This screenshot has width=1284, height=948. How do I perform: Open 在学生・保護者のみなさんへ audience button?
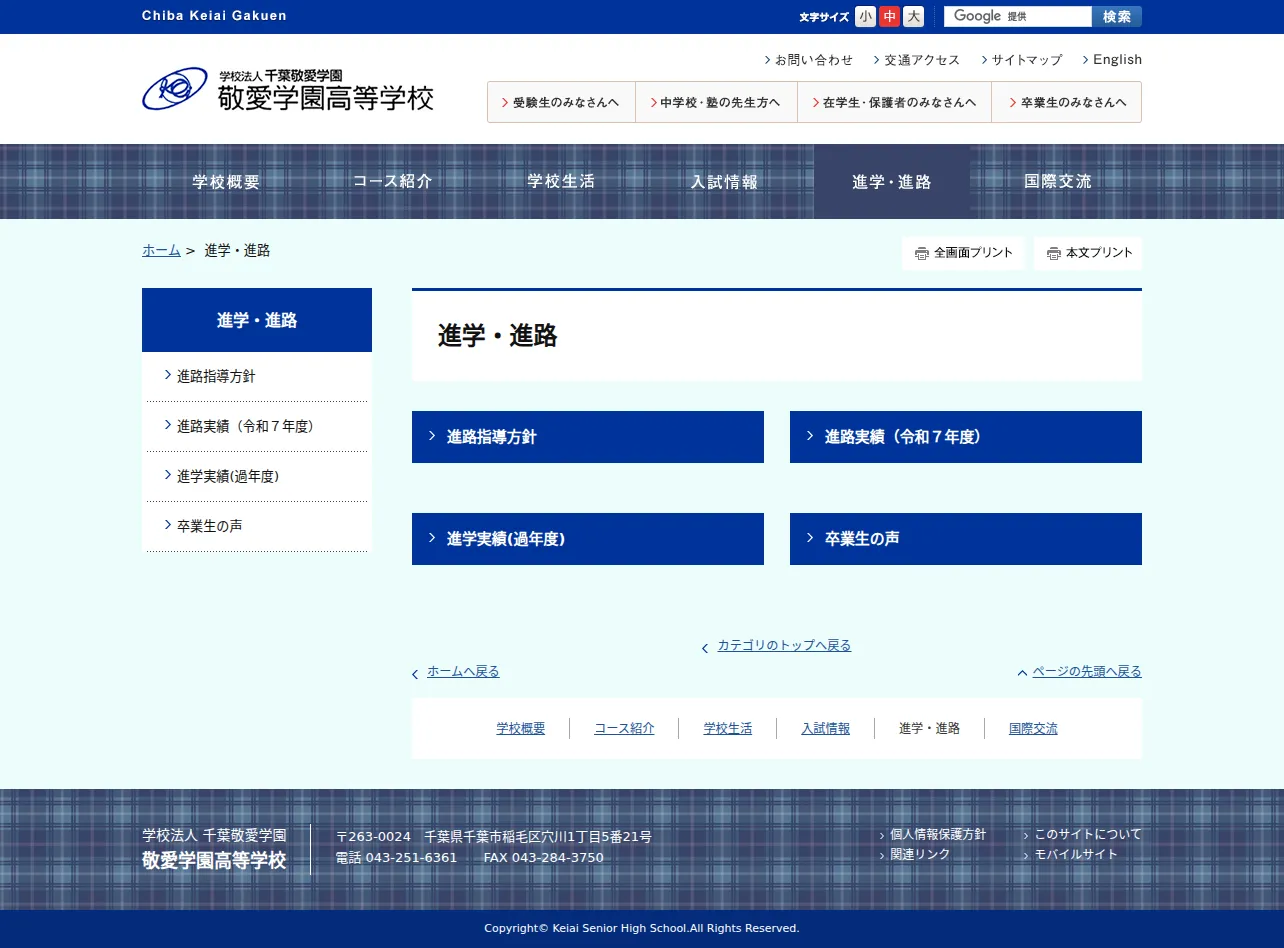(894, 102)
